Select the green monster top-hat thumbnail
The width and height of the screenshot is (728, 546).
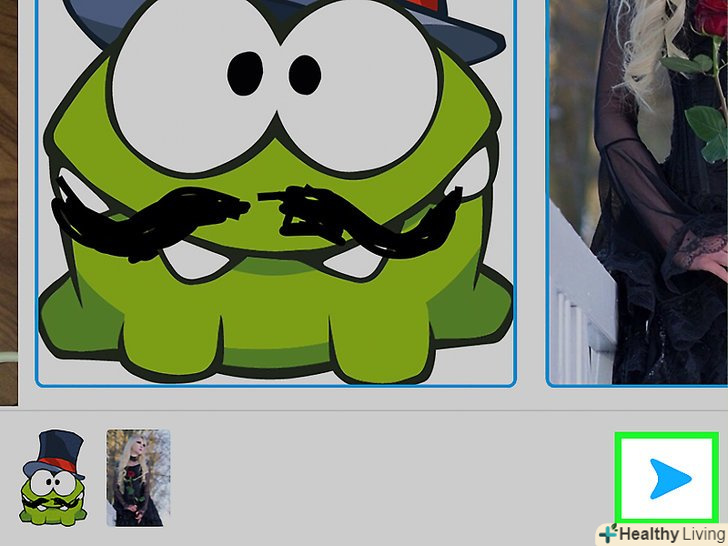[x=52, y=478]
